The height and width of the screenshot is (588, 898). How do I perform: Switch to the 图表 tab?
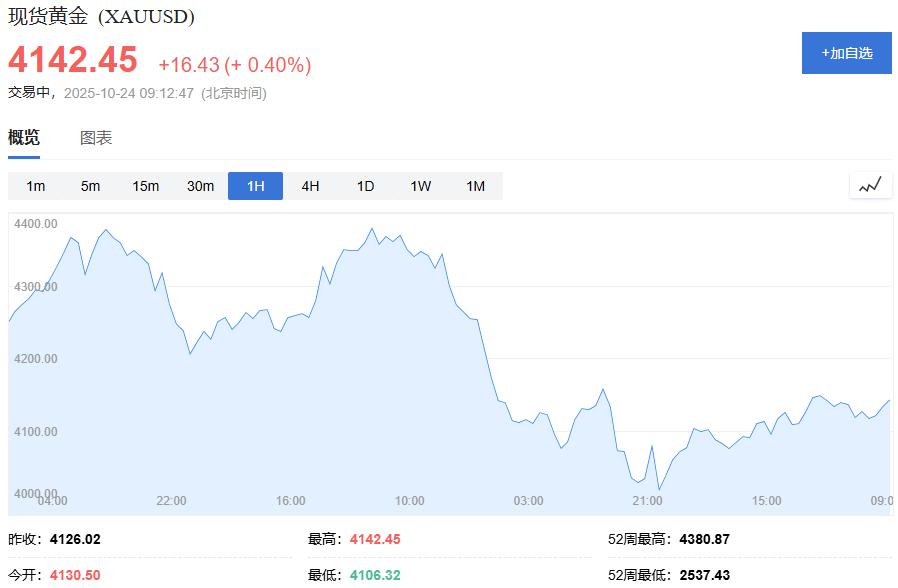pos(98,138)
